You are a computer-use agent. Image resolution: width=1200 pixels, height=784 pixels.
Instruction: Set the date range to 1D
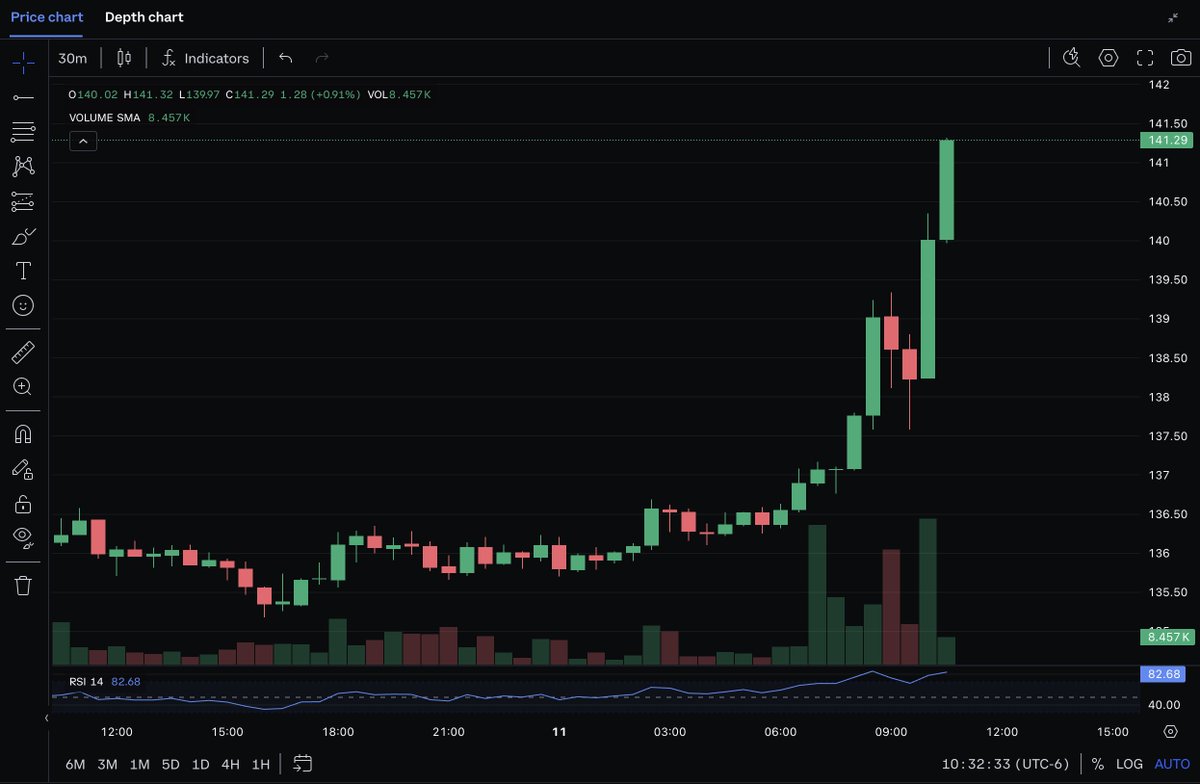pos(200,764)
